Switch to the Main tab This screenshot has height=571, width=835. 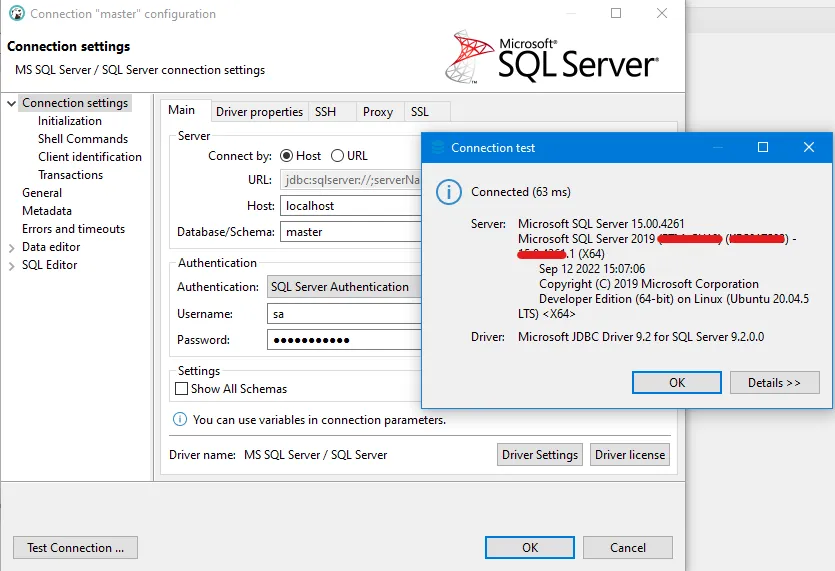(182, 110)
